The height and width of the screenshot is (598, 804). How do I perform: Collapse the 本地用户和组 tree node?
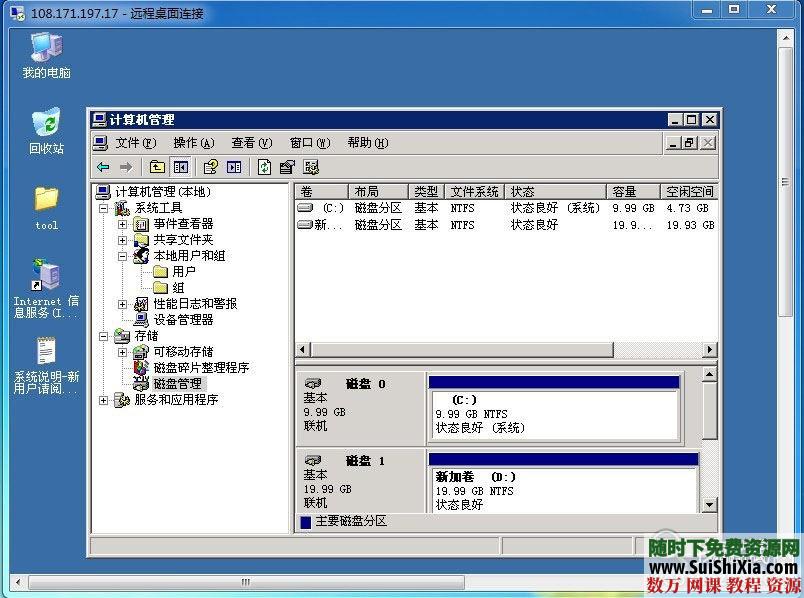tap(122, 256)
